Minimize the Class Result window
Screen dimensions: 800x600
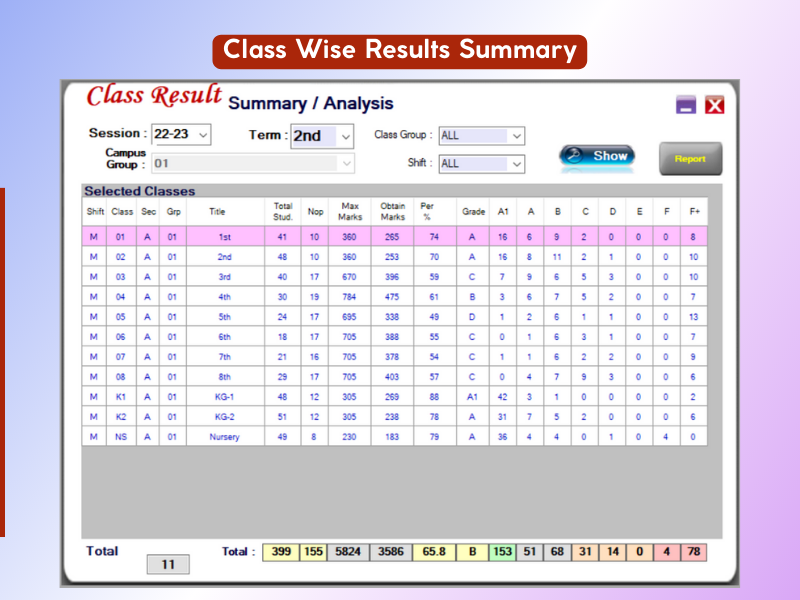686,105
